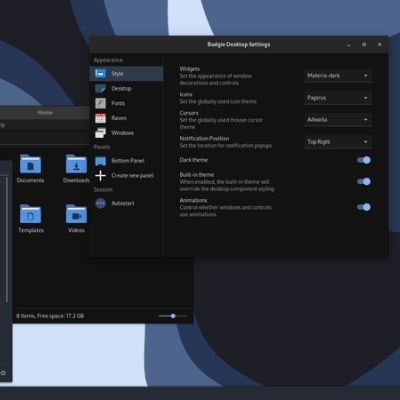Select the Style icon in sidebar

pyautogui.click(x=100, y=73)
